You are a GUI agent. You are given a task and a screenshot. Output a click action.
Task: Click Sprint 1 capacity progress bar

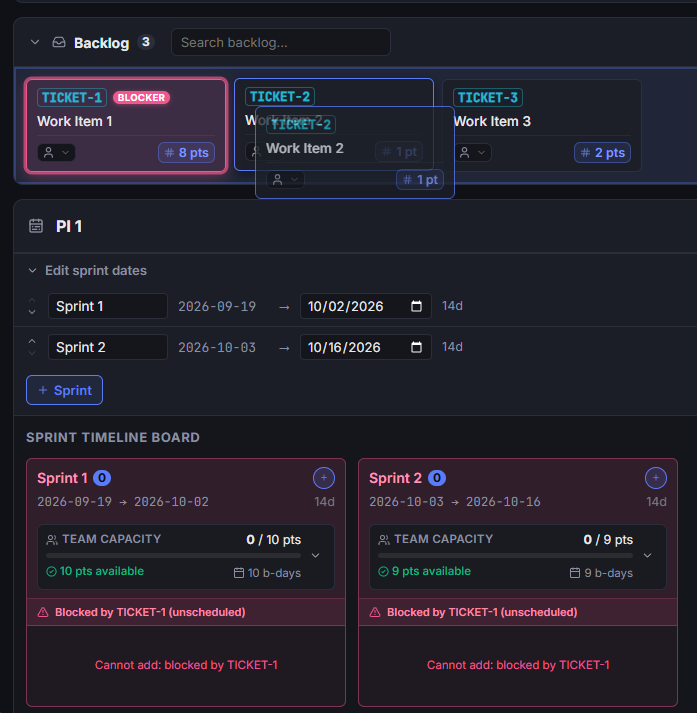173,556
